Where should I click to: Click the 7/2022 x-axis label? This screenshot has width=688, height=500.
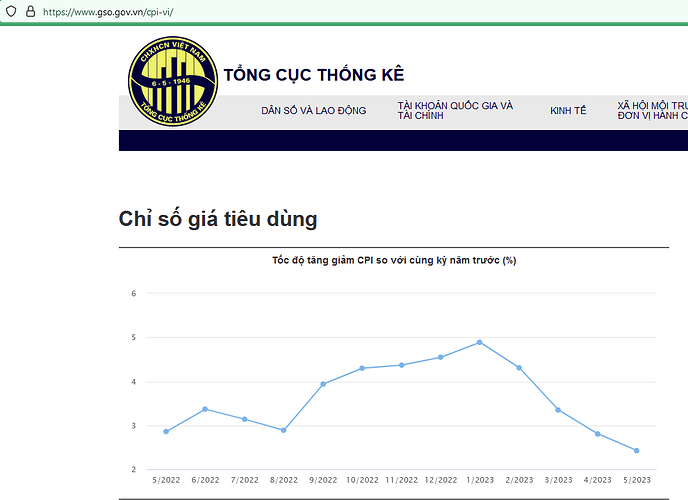[245, 480]
